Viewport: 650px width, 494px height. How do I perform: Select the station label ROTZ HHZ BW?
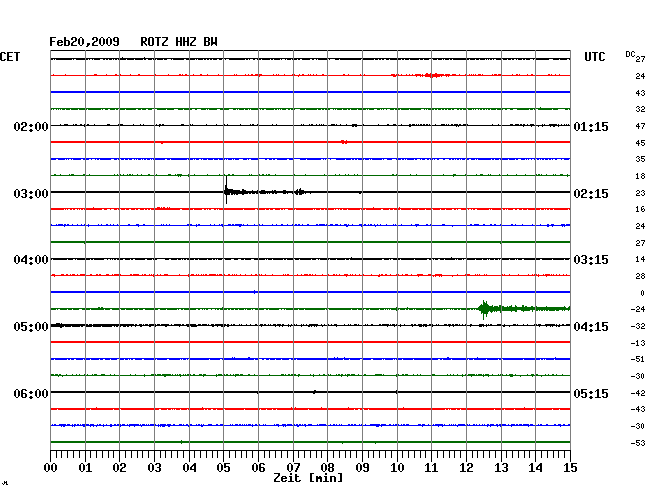pos(179,42)
